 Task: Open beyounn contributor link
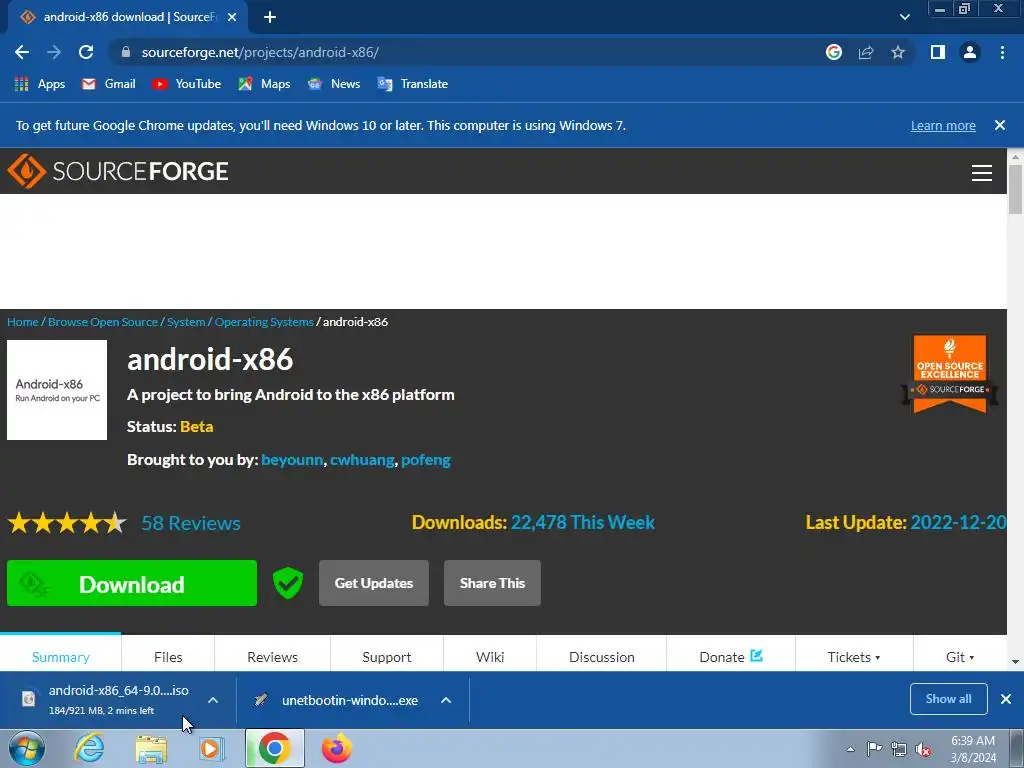(x=292, y=460)
